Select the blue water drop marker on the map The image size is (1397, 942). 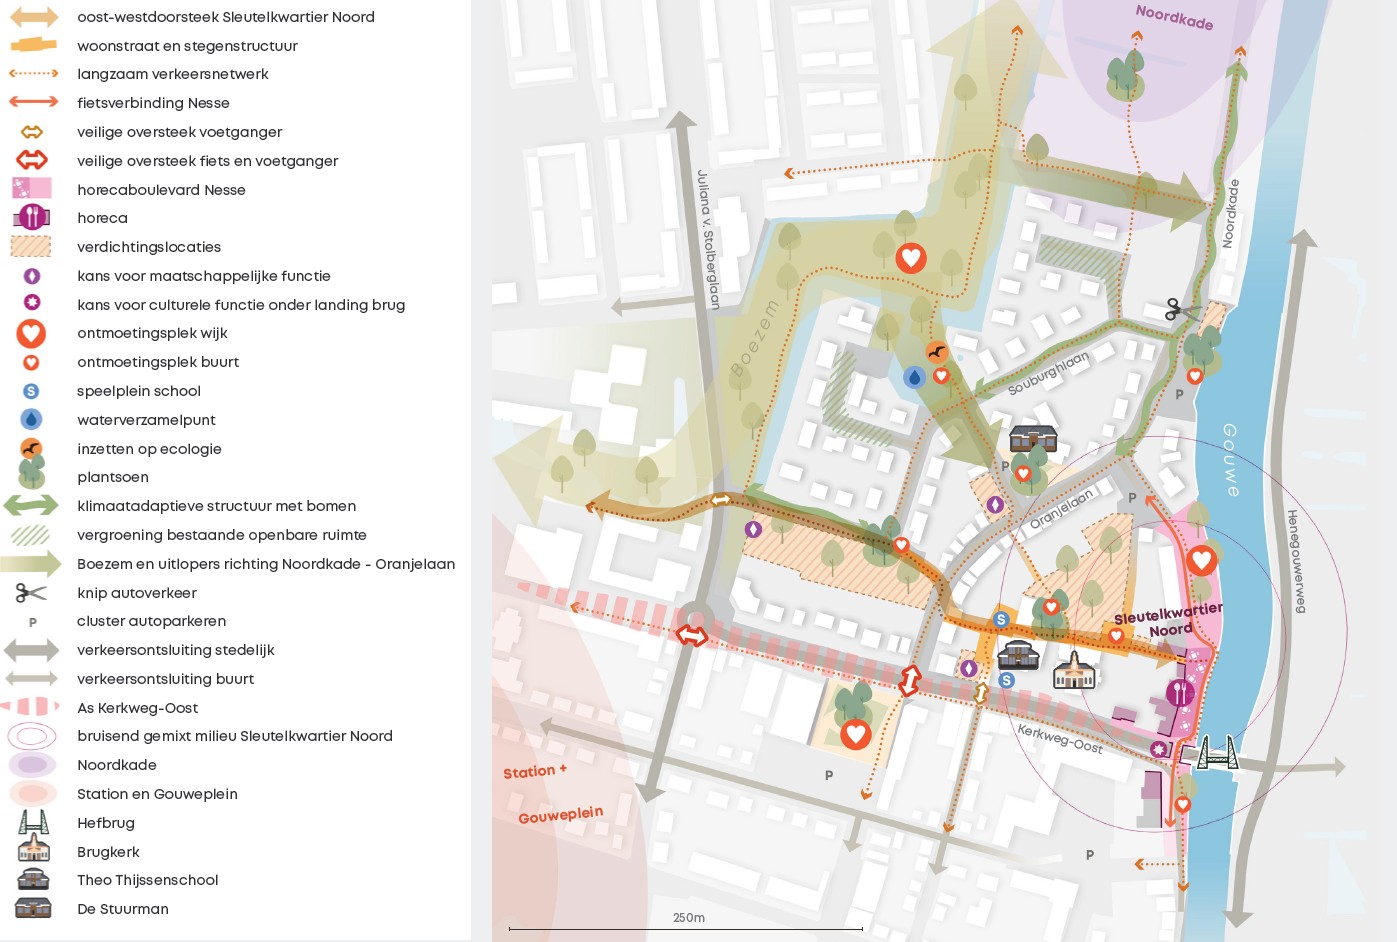pos(914,377)
